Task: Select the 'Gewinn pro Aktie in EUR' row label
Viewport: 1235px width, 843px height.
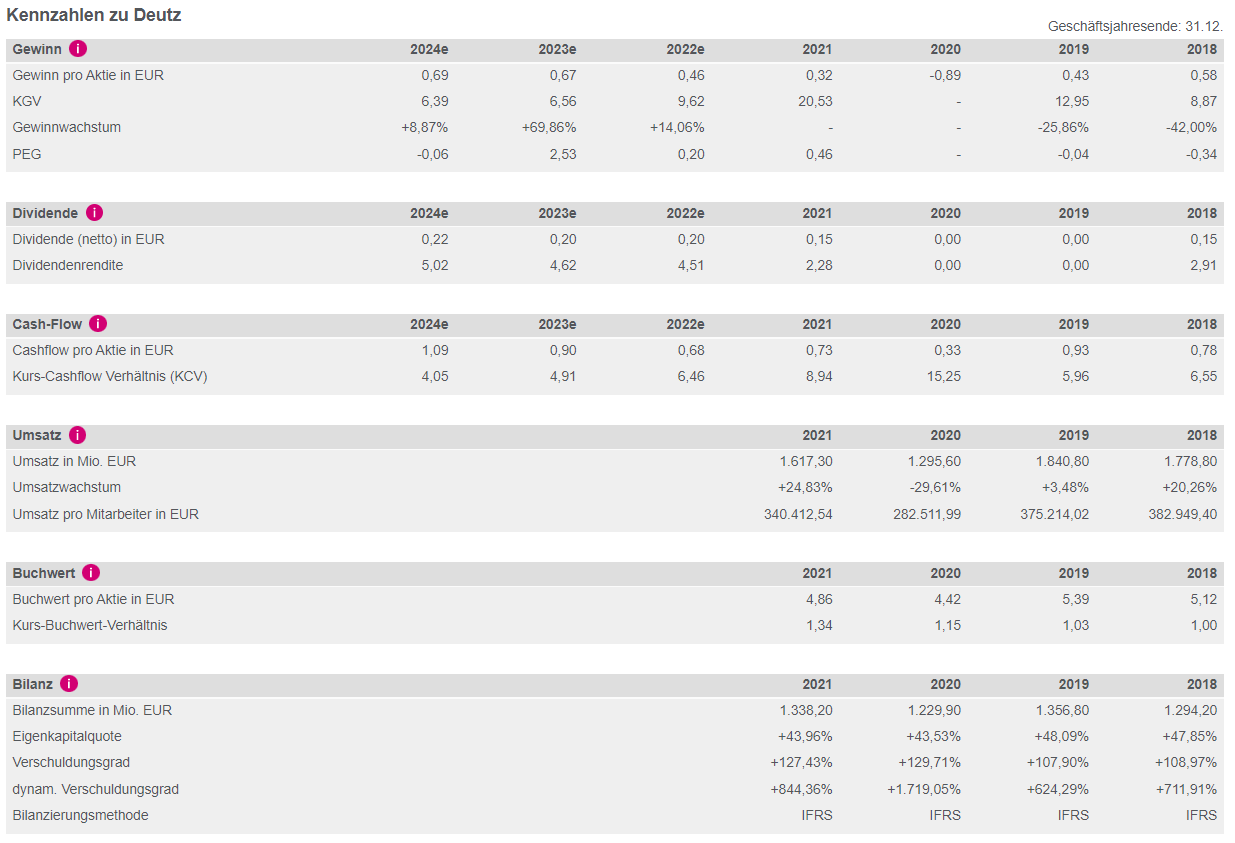Action: point(87,75)
